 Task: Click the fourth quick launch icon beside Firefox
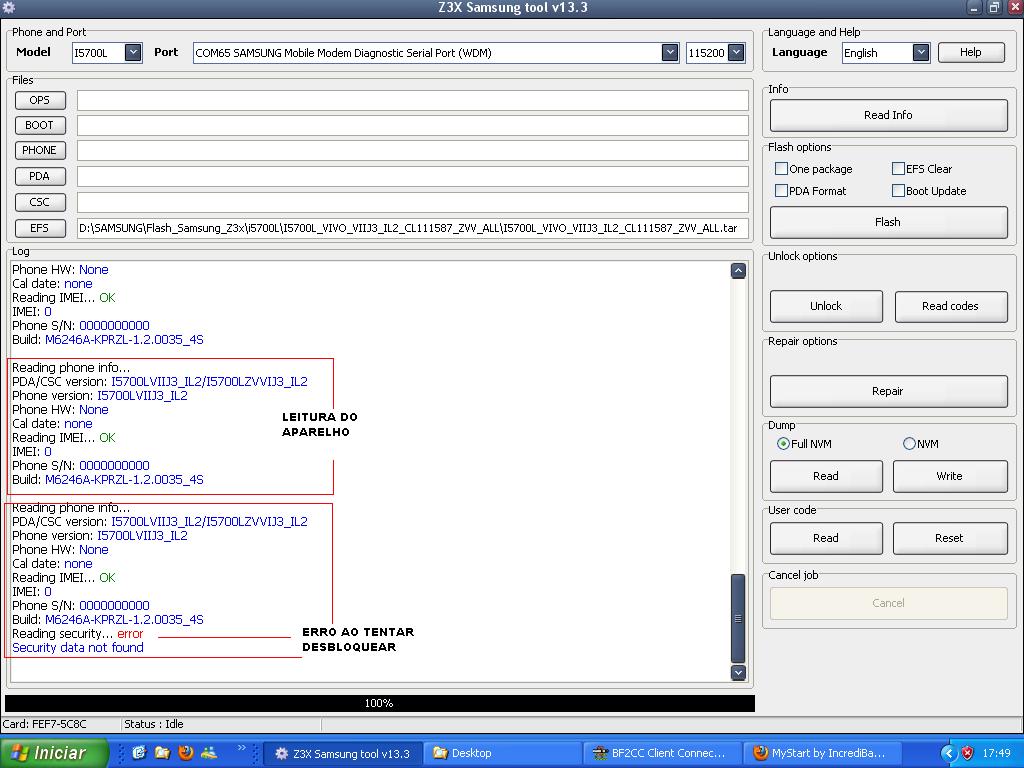point(209,752)
